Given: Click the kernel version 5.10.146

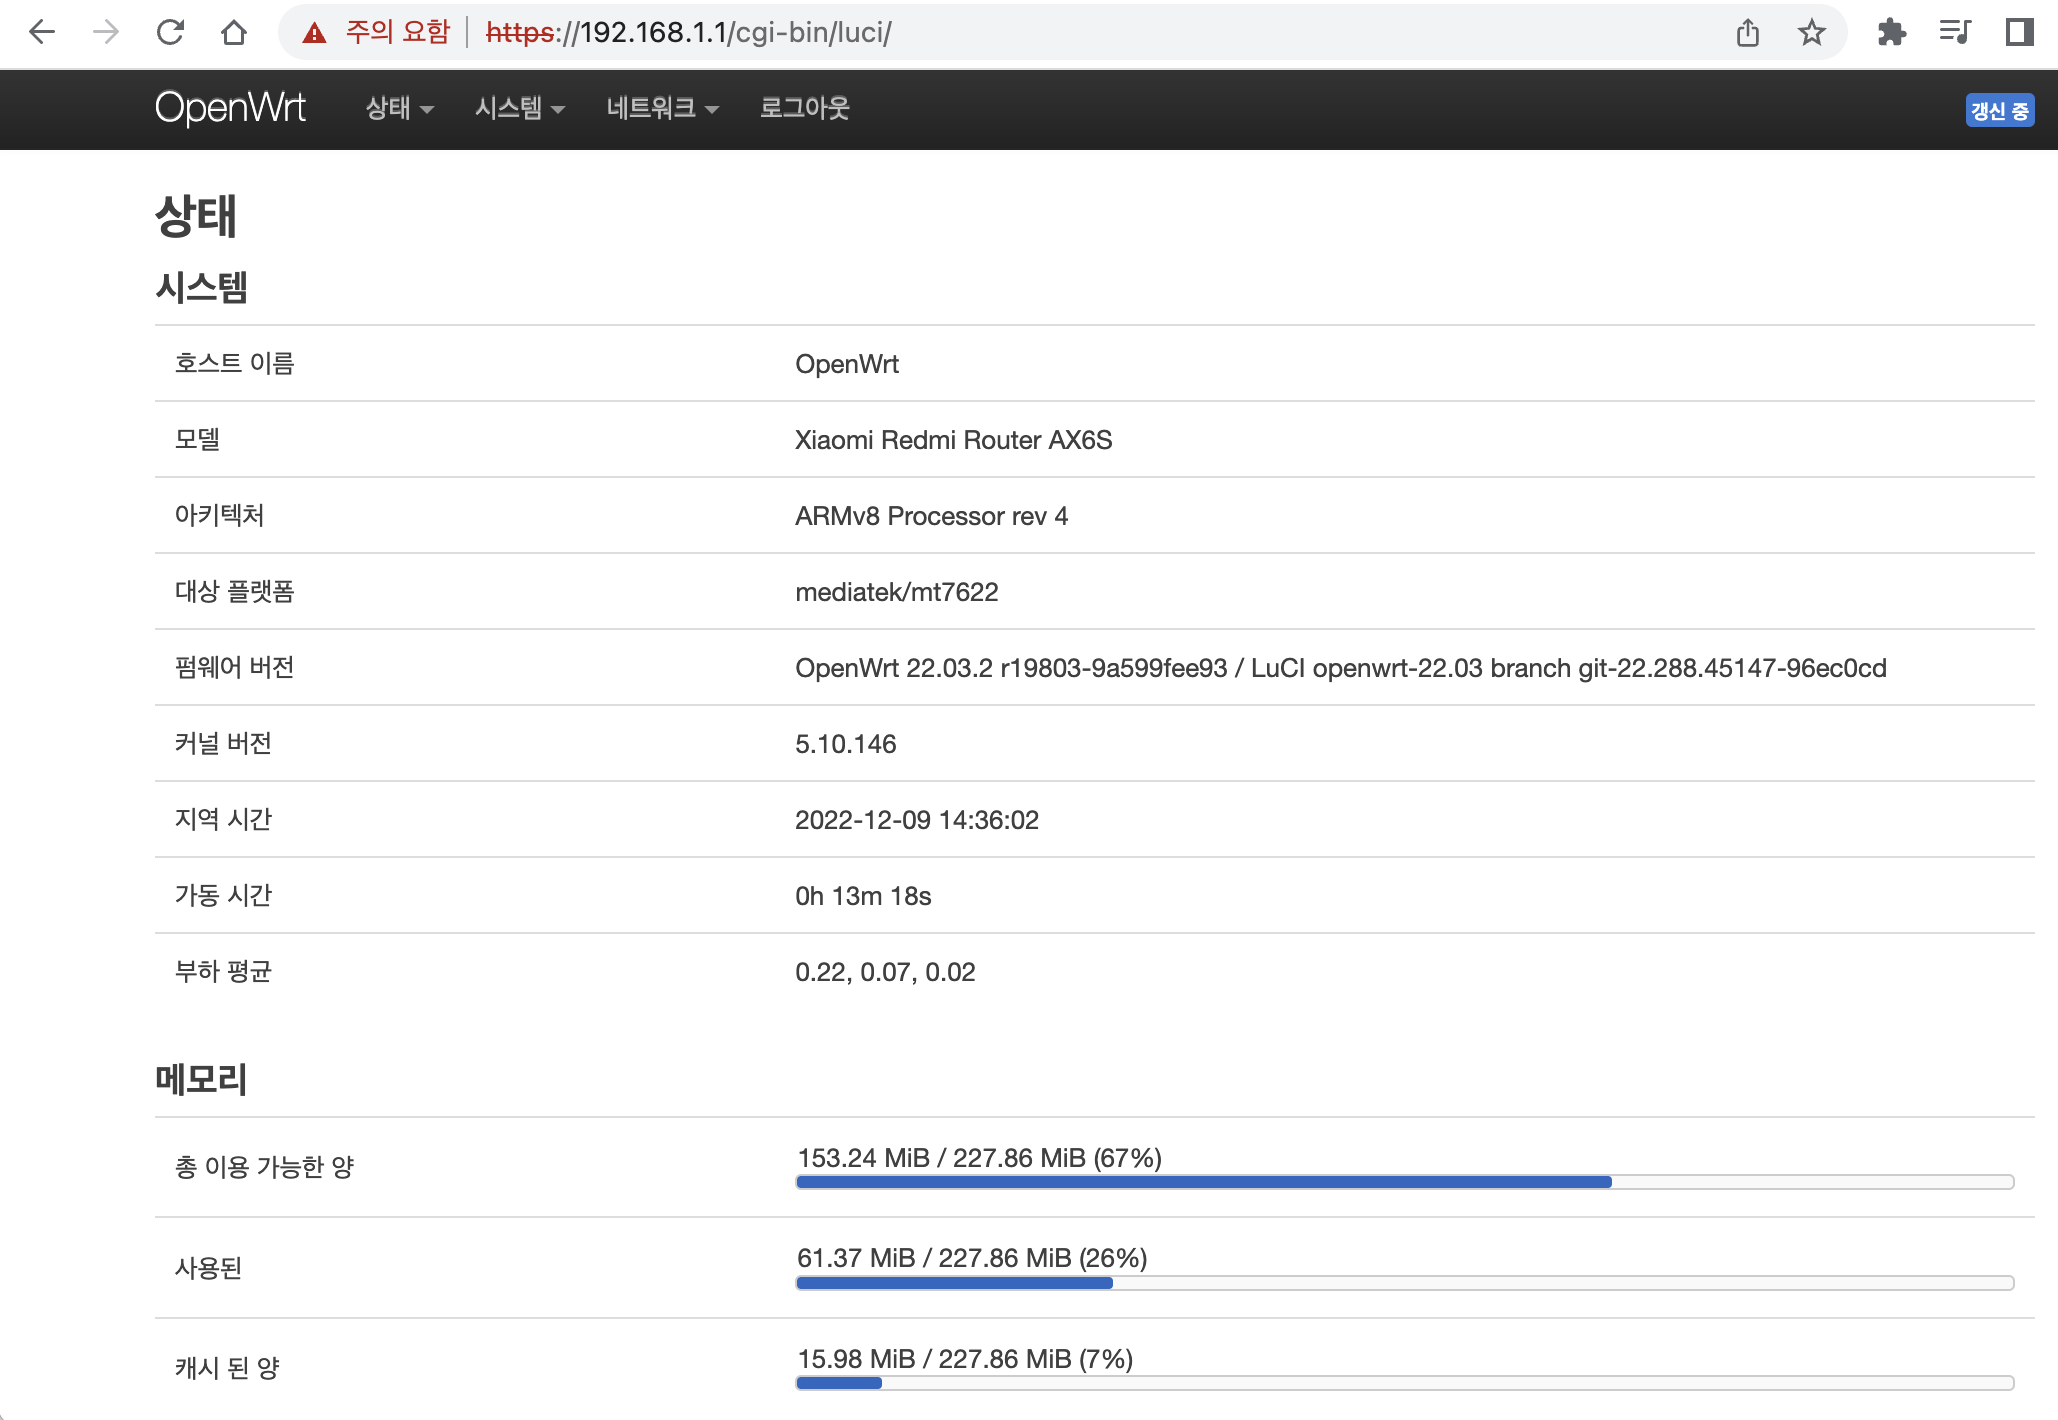Looking at the screenshot, I should click(845, 744).
